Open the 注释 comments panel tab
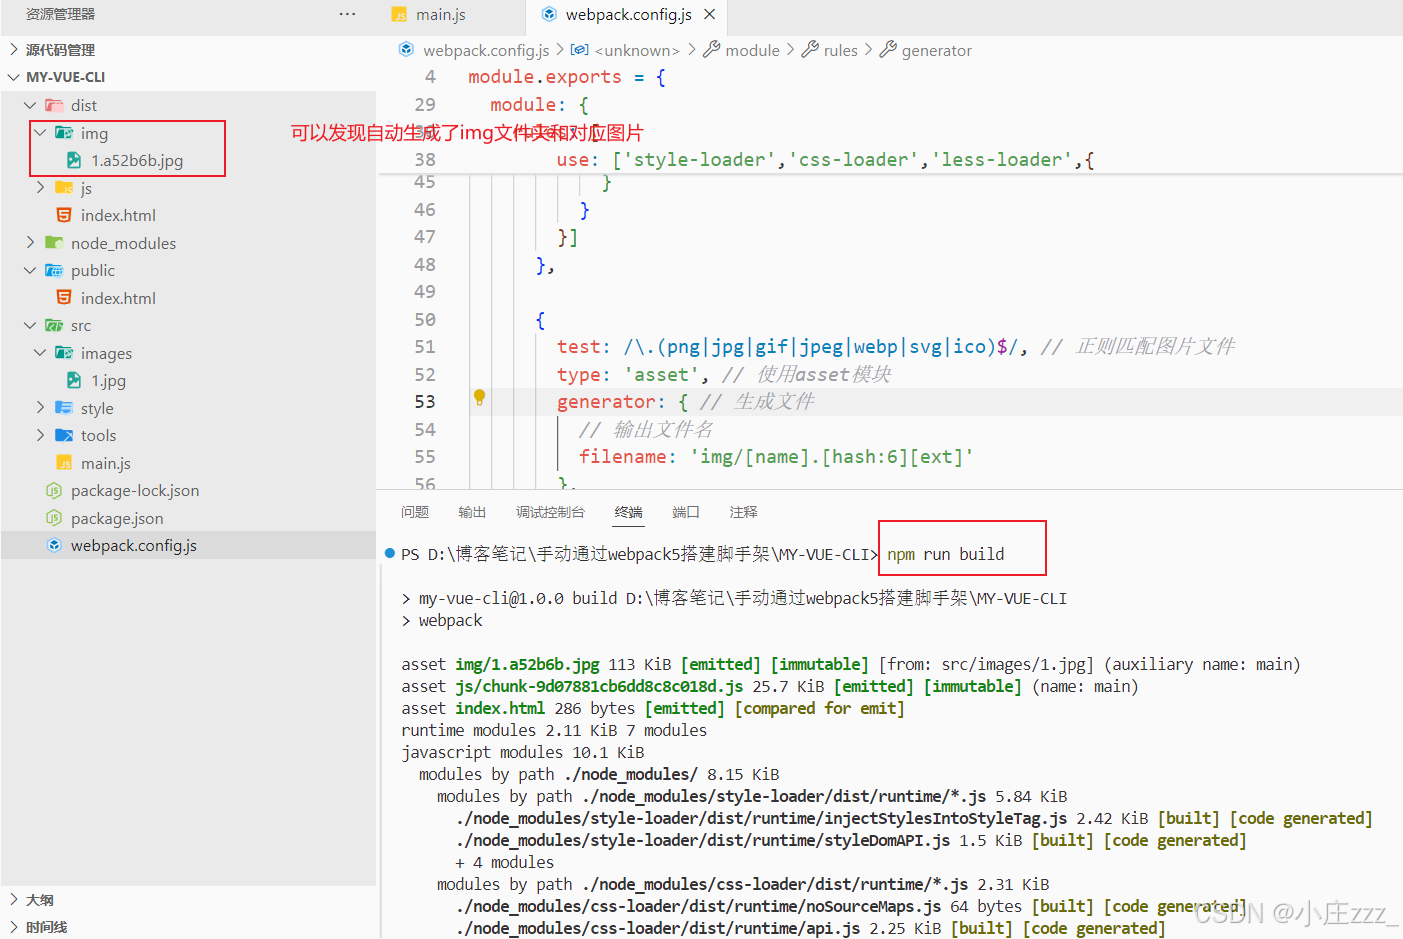1403x939 pixels. [743, 512]
